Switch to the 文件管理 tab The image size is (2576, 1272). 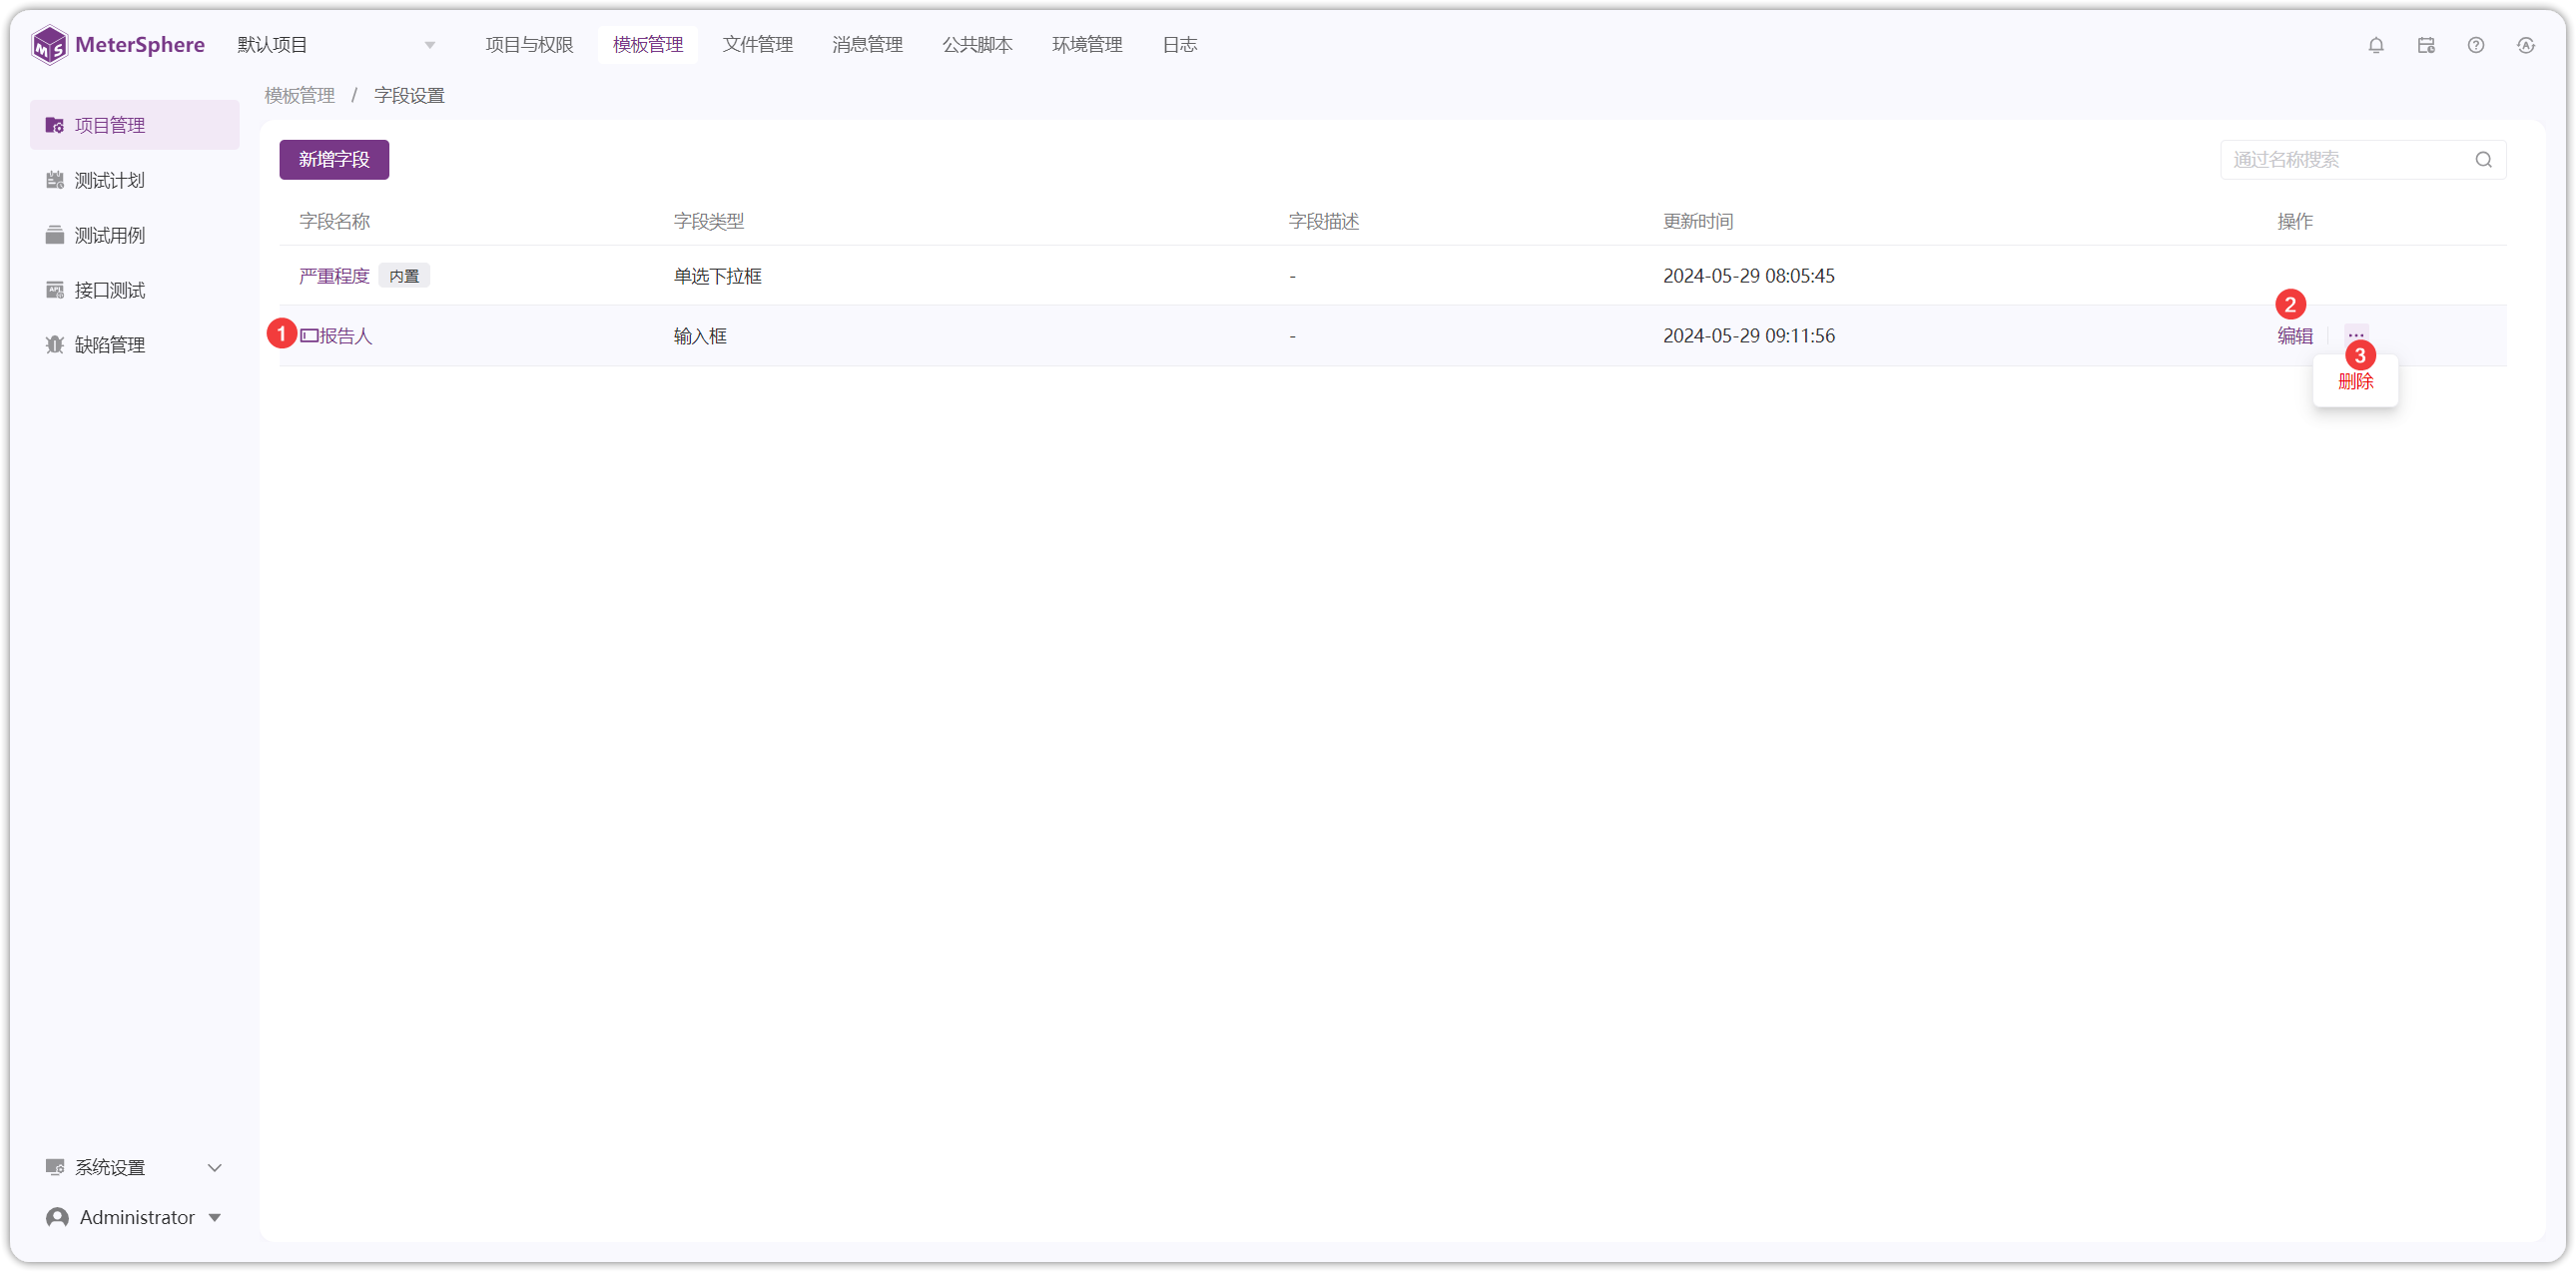758,45
